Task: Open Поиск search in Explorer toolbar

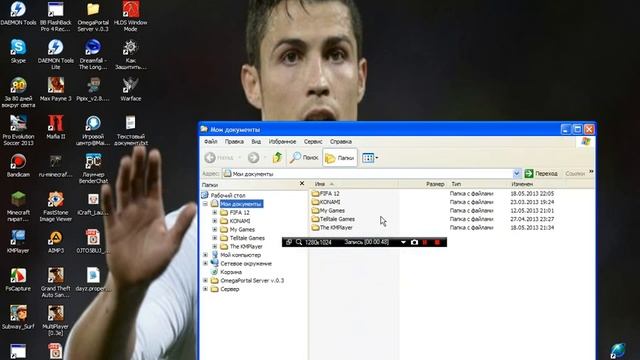Action: (x=304, y=157)
